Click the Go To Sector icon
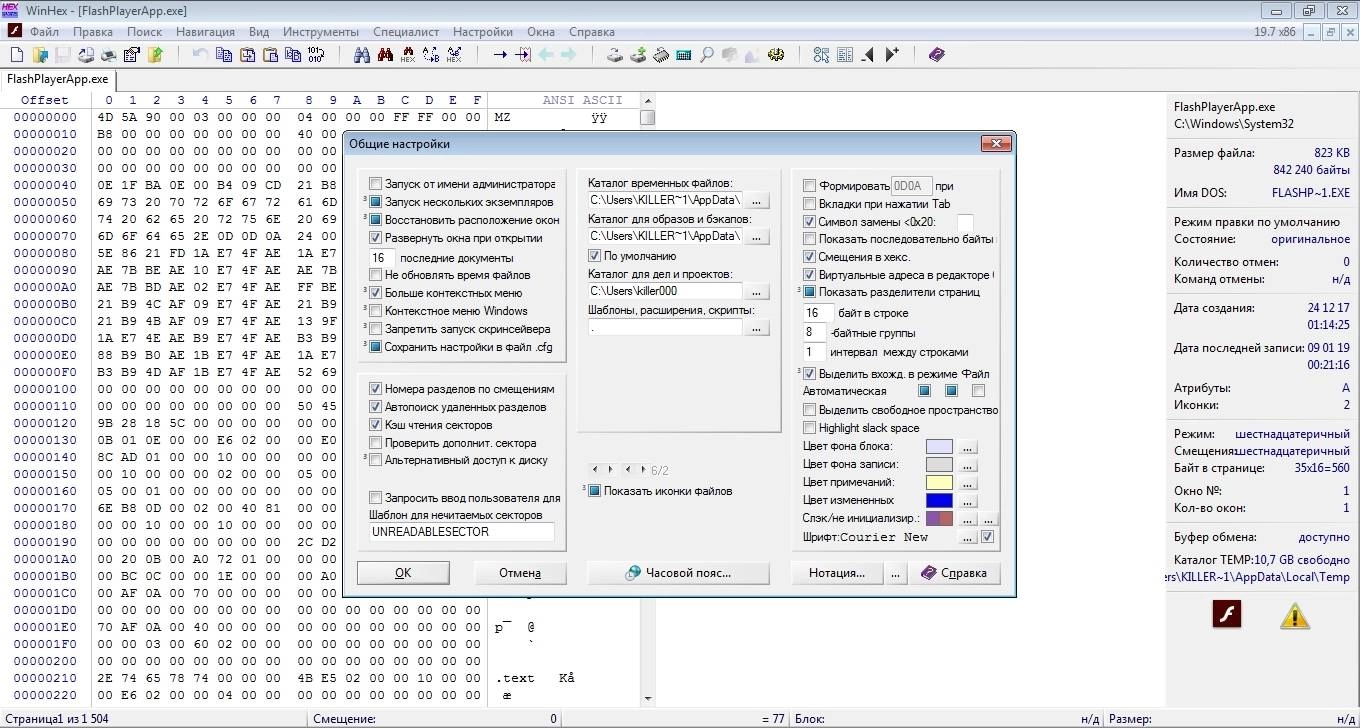 (x=523, y=55)
